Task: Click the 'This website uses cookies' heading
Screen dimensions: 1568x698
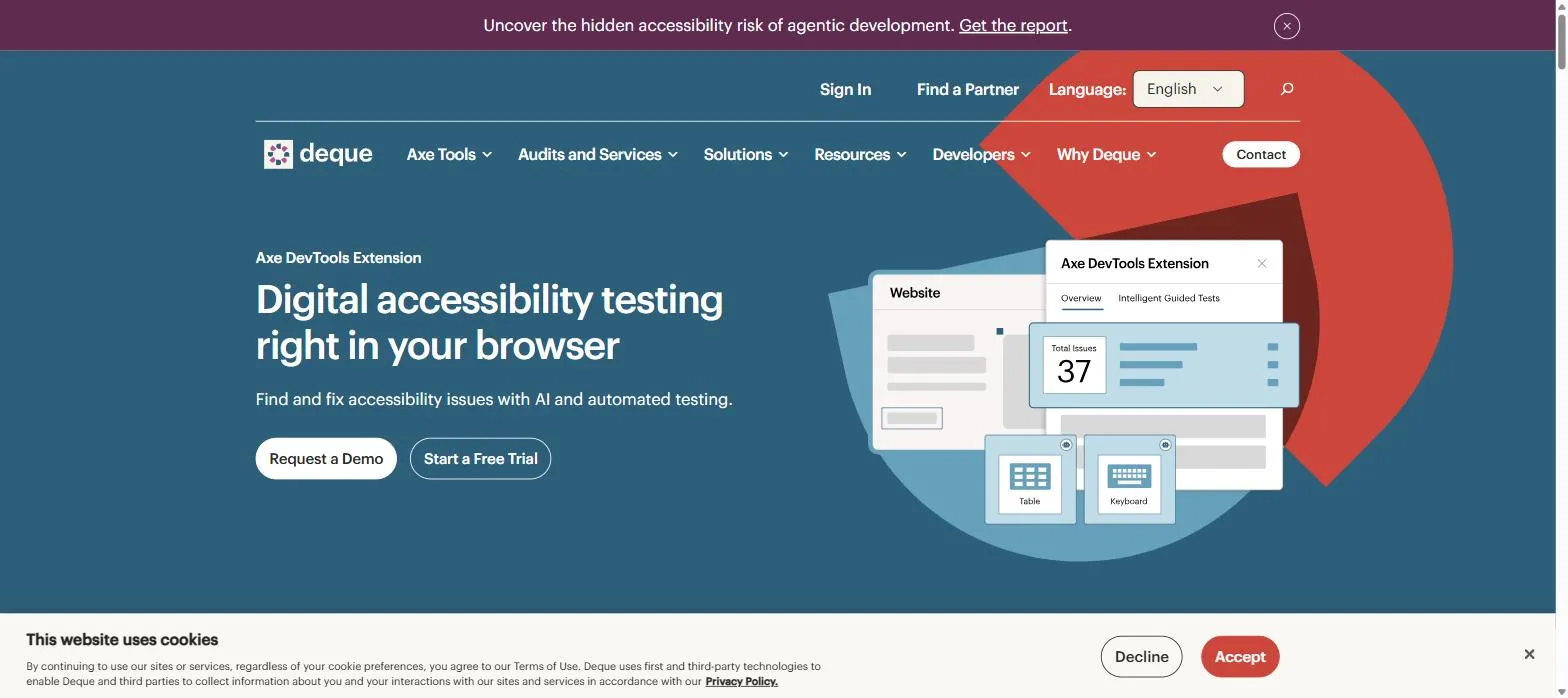Action: (122, 640)
